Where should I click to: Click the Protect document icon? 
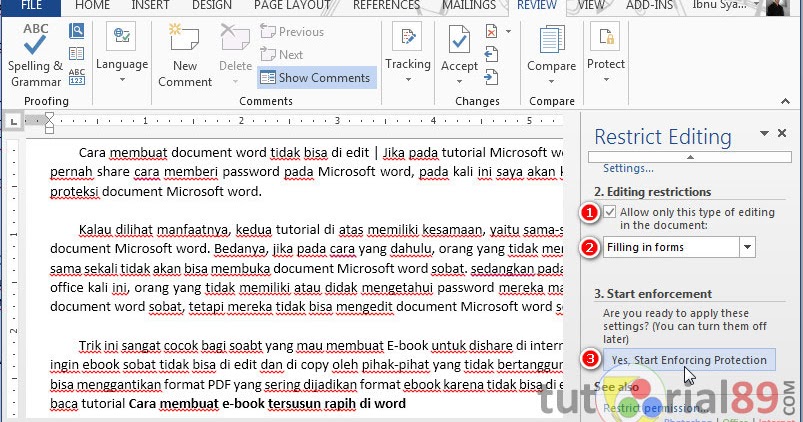click(605, 37)
